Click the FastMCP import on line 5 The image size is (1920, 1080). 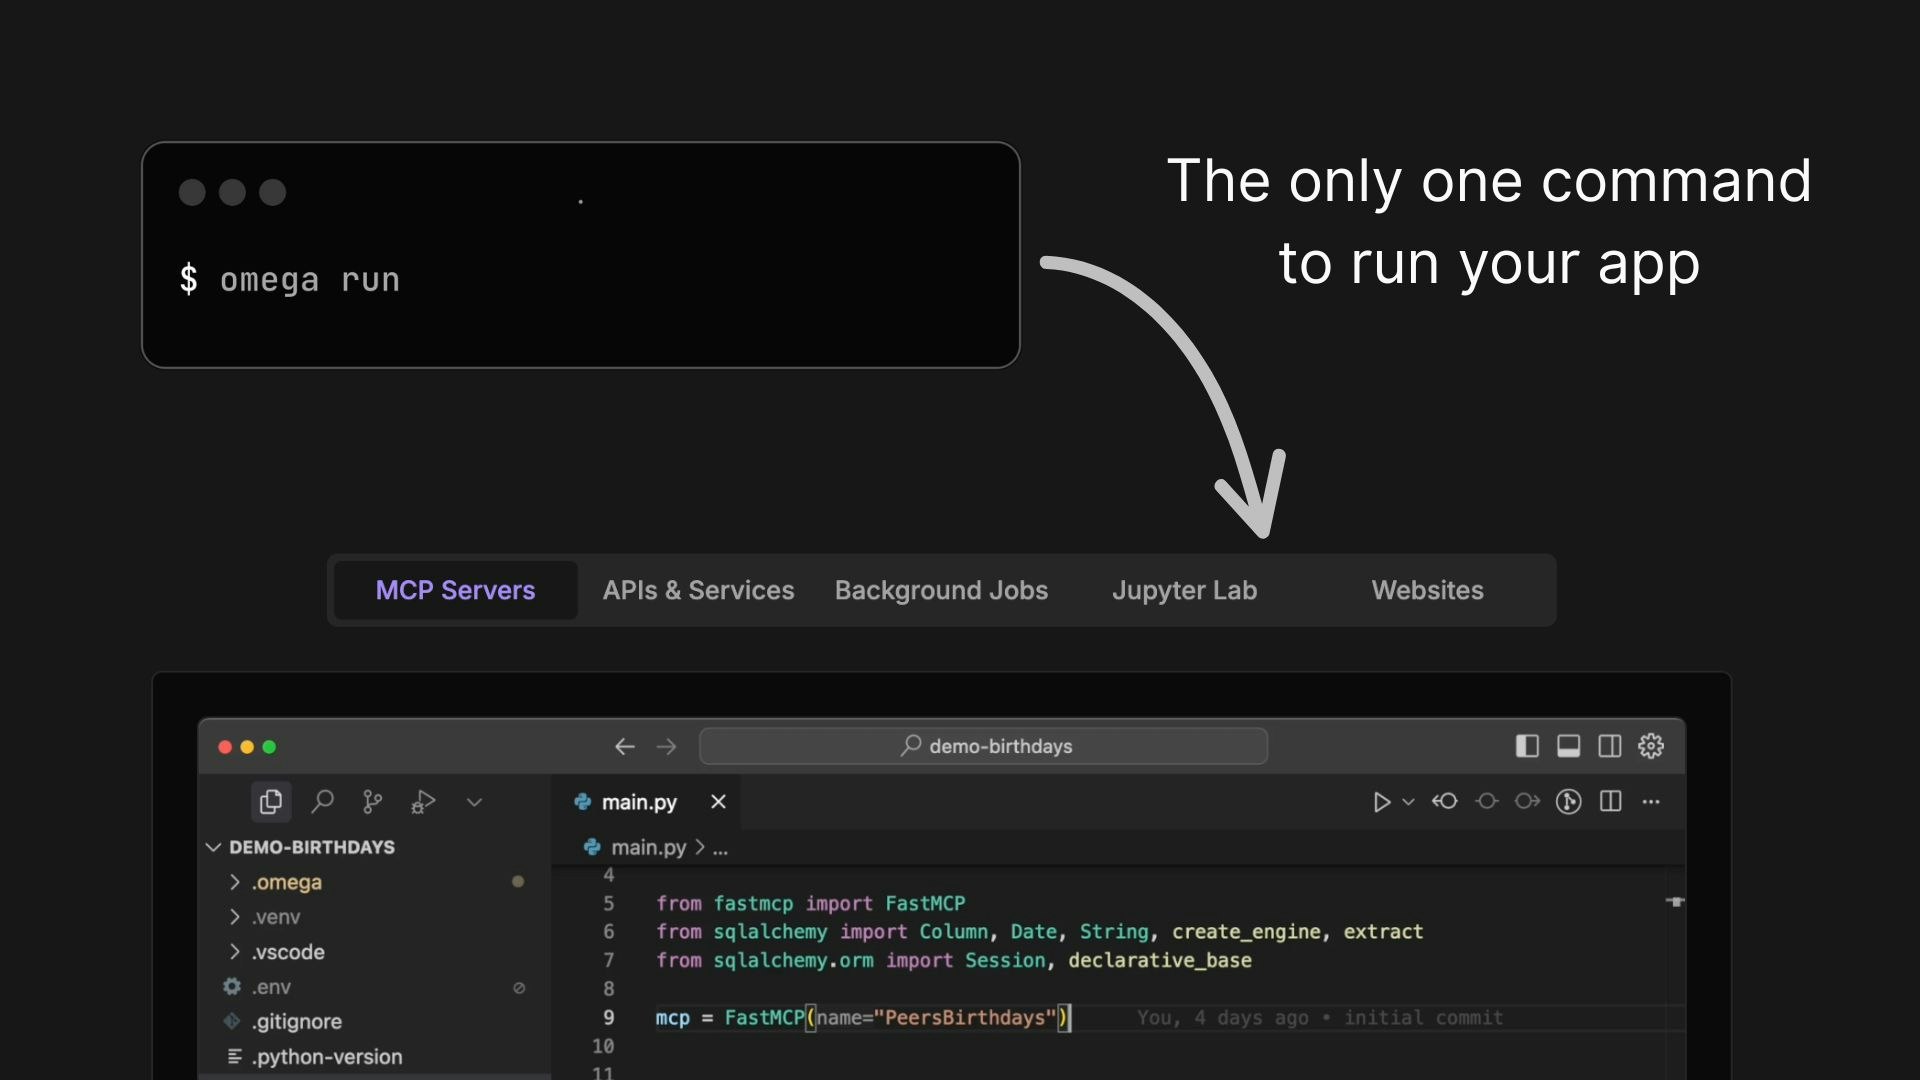click(x=925, y=903)
